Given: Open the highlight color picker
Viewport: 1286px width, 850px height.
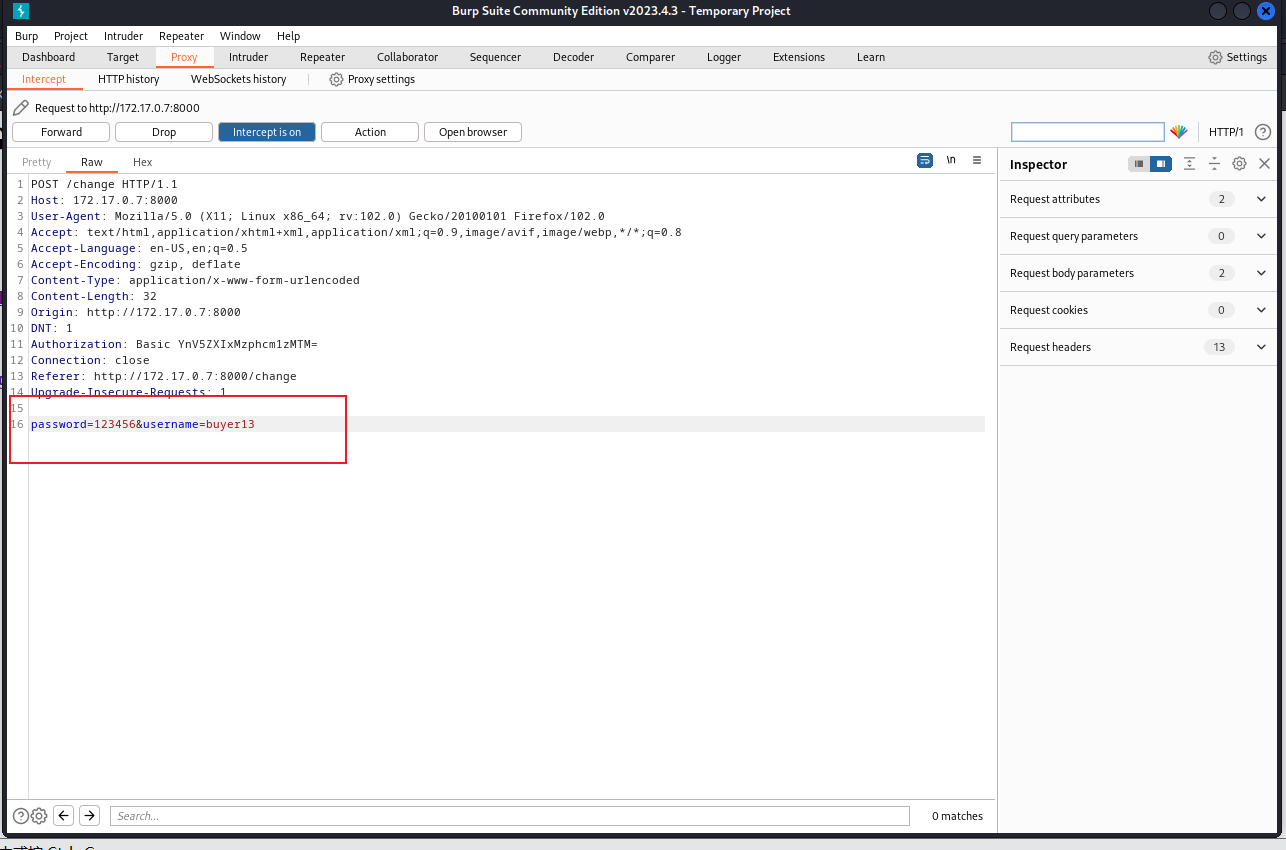Looking at the screenshot, I should pyautogui.click(x=1179, y=132).
